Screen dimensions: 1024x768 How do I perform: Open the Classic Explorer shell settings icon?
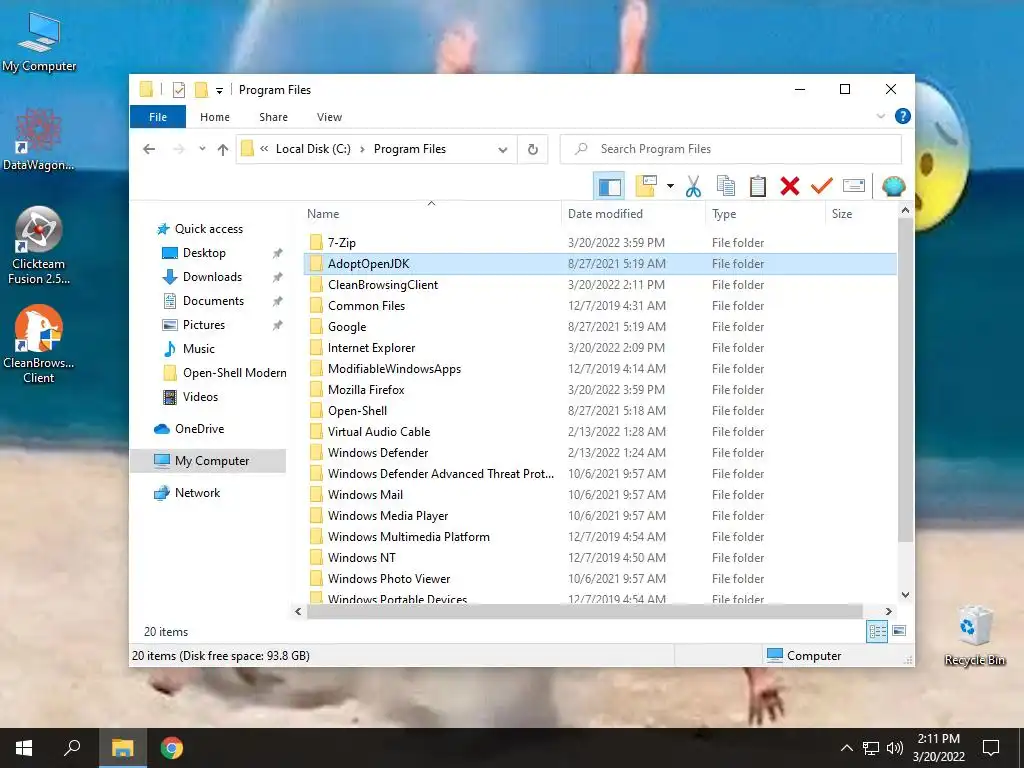pyautogui.click(x=893, y=186)
